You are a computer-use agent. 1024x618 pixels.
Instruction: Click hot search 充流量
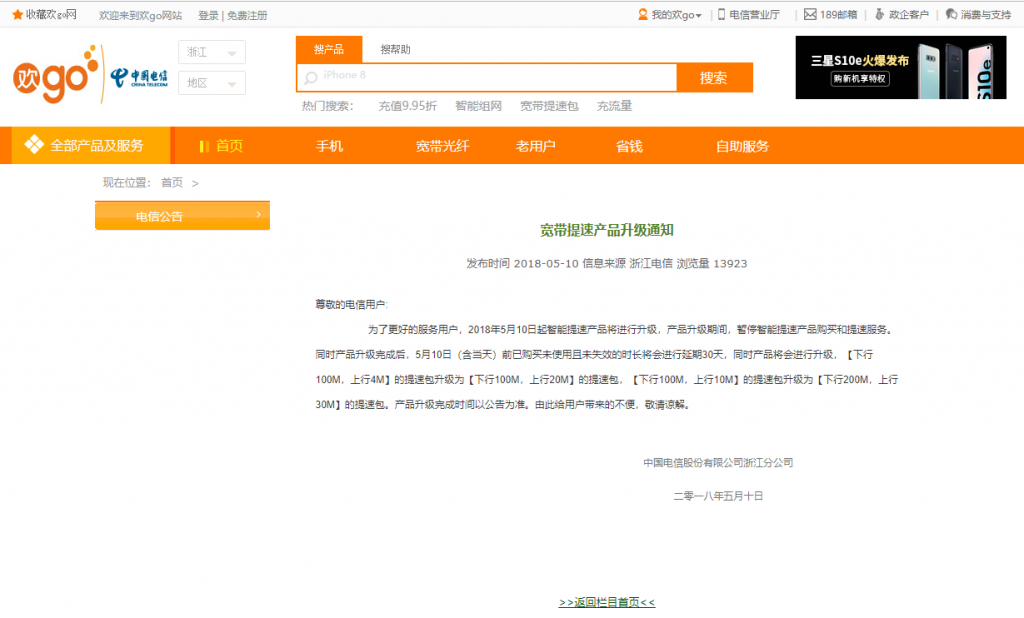click(615, 106)
